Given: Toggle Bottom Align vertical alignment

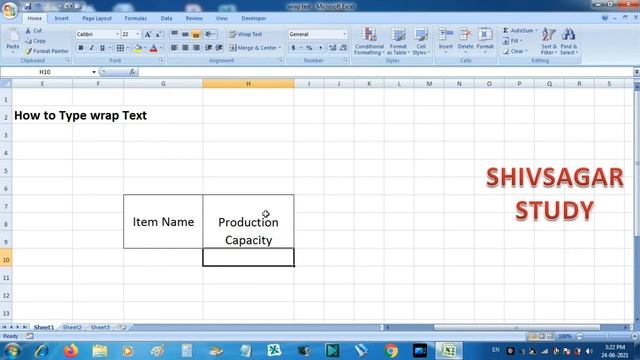Looking at the screenshot, I should [196, 34].
